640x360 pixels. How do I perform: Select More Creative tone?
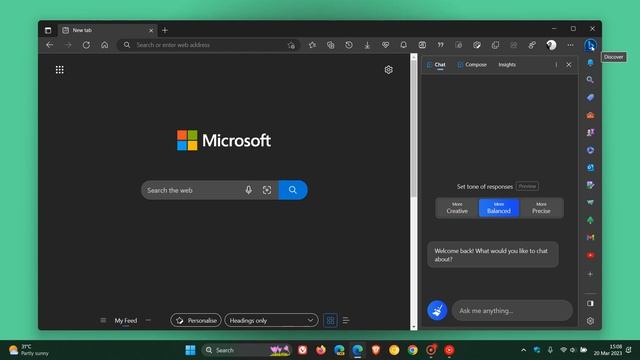tap(457, 208)
